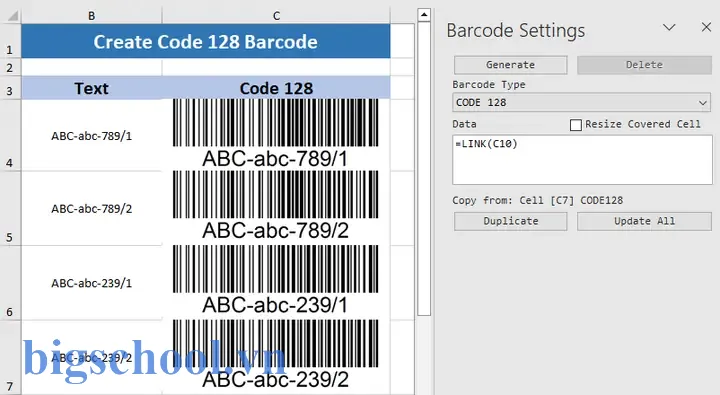Select the ABC-abc-789/1 barcode image
720x395 pixels.
coord(276,134)
